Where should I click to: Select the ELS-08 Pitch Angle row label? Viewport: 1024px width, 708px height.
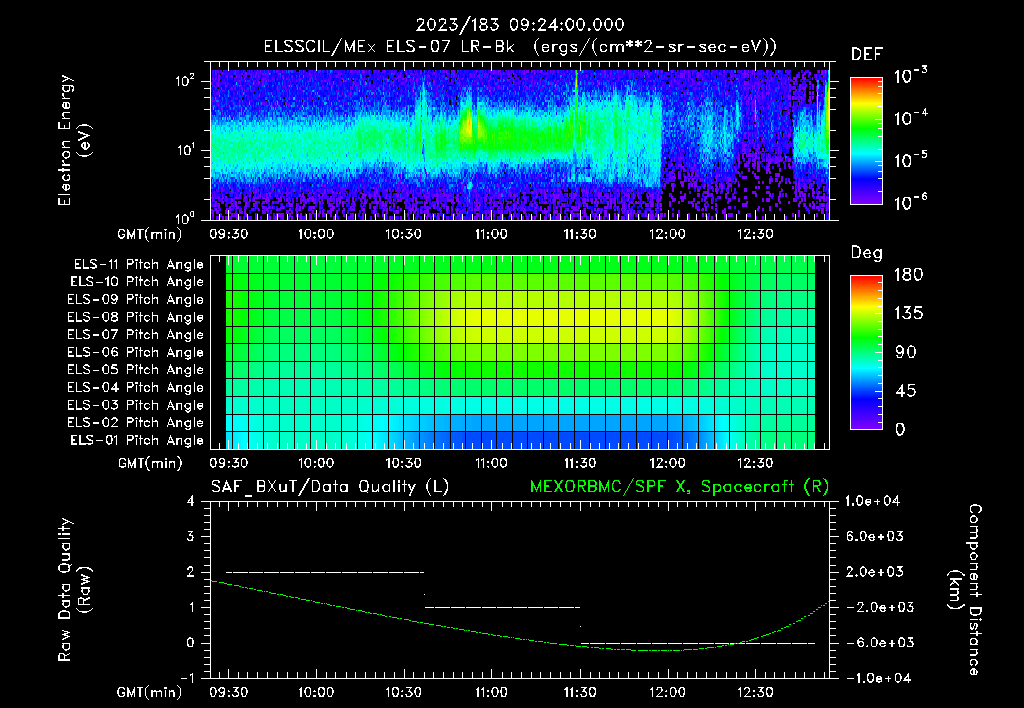[x=136, y=317]
